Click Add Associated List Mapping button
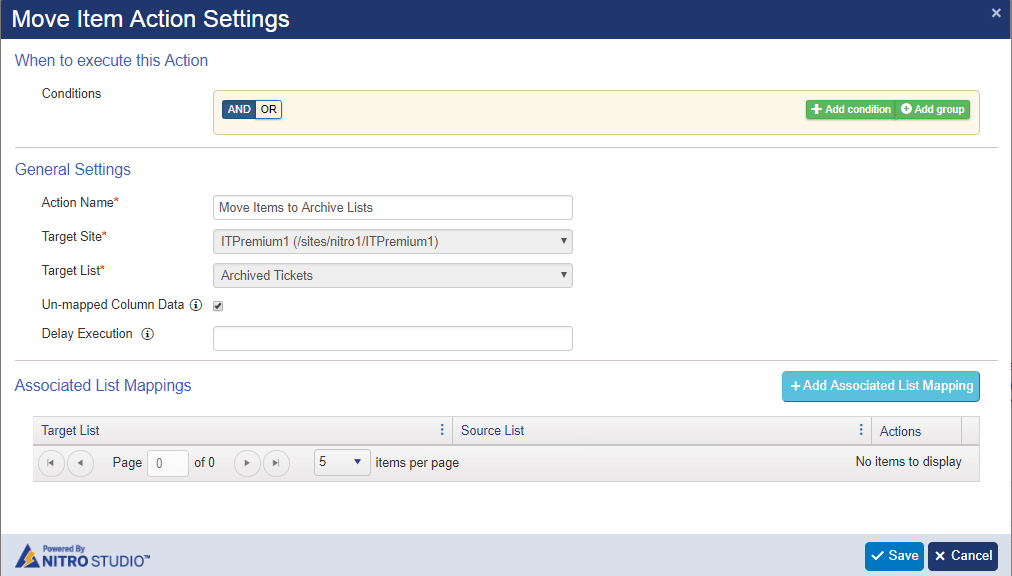The image size is (1012, 576). point(881,386)
